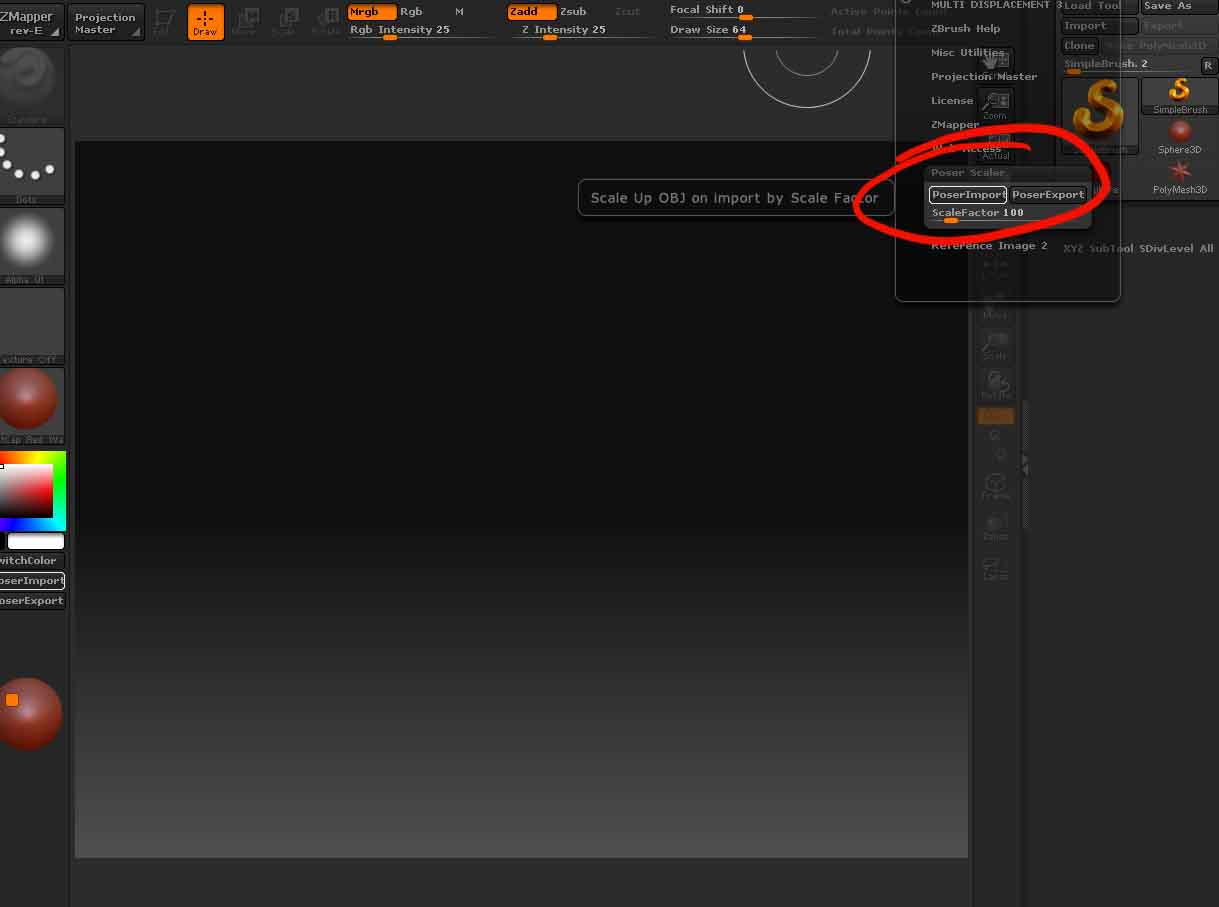Click PoserImport in the Poser Scaler menu
The height and width of the screenshot is (907, 1219).
pos(967,194)
